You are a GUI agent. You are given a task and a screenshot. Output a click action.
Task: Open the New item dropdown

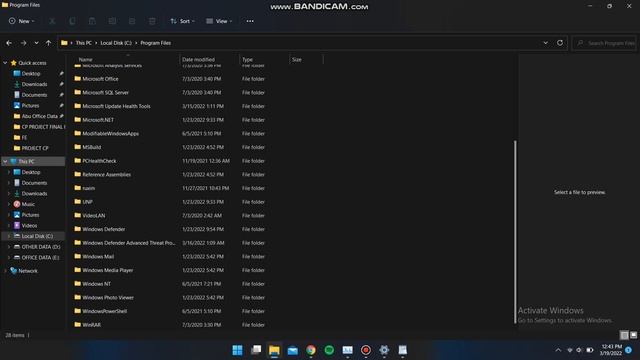[22, 21]
